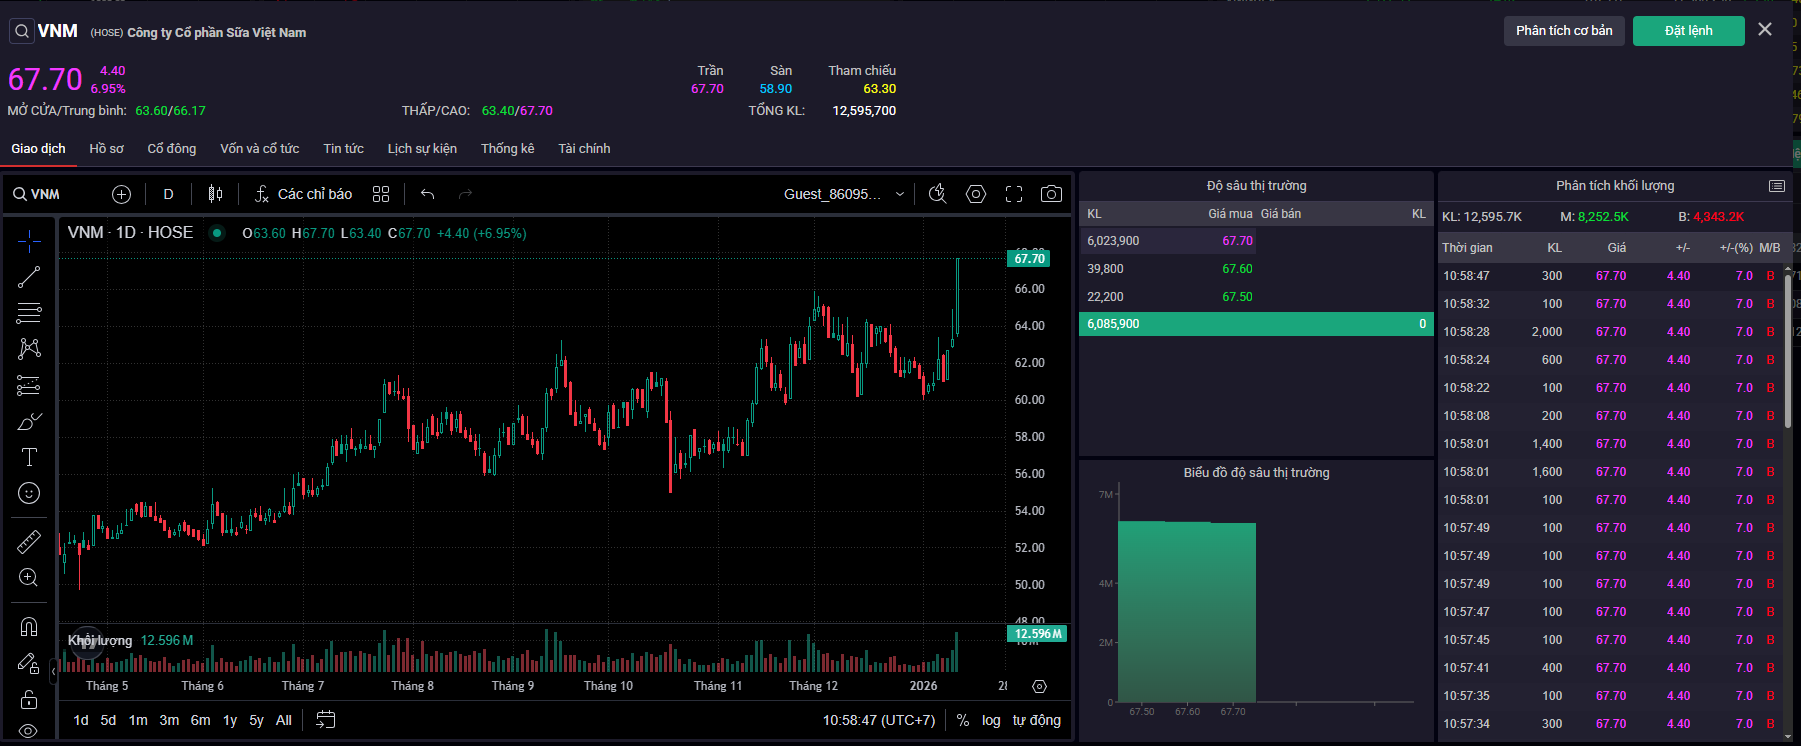Take a chart snapshot with camera icon

pos(1051,194)
